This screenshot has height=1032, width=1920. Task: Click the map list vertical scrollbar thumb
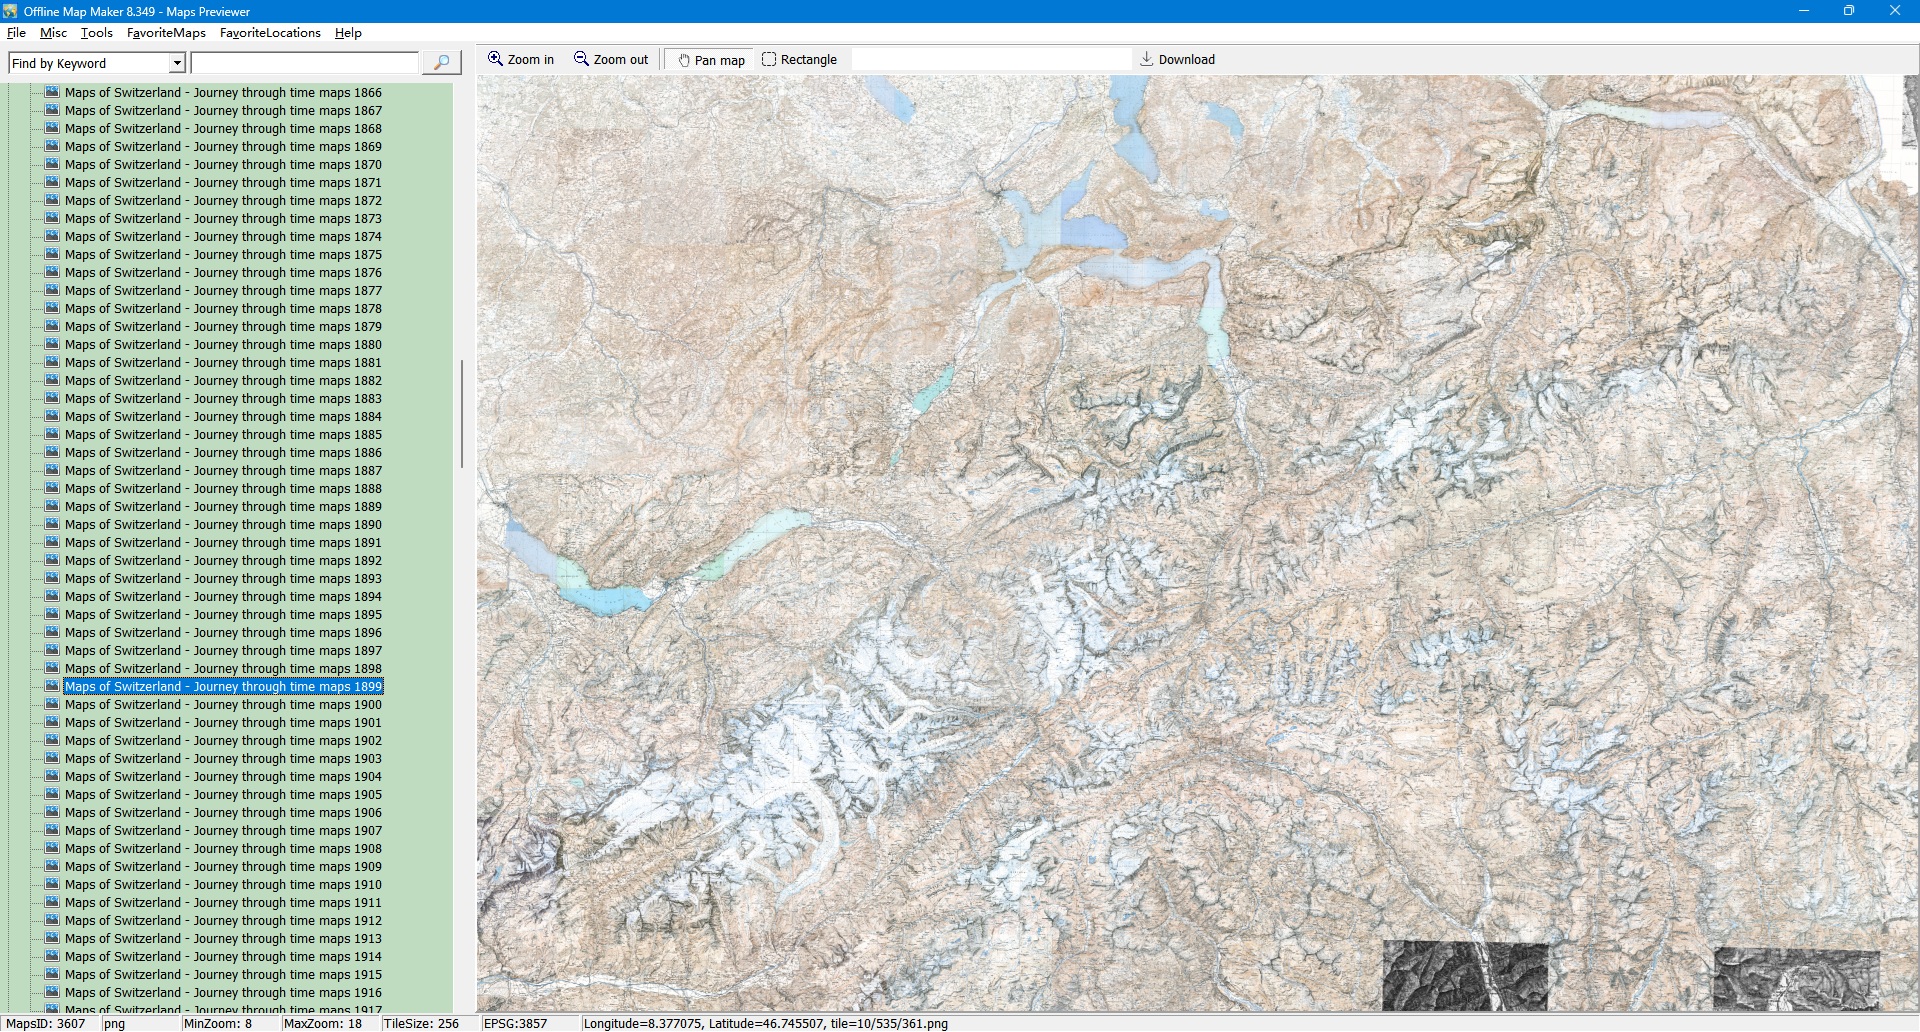coord(461,414)
